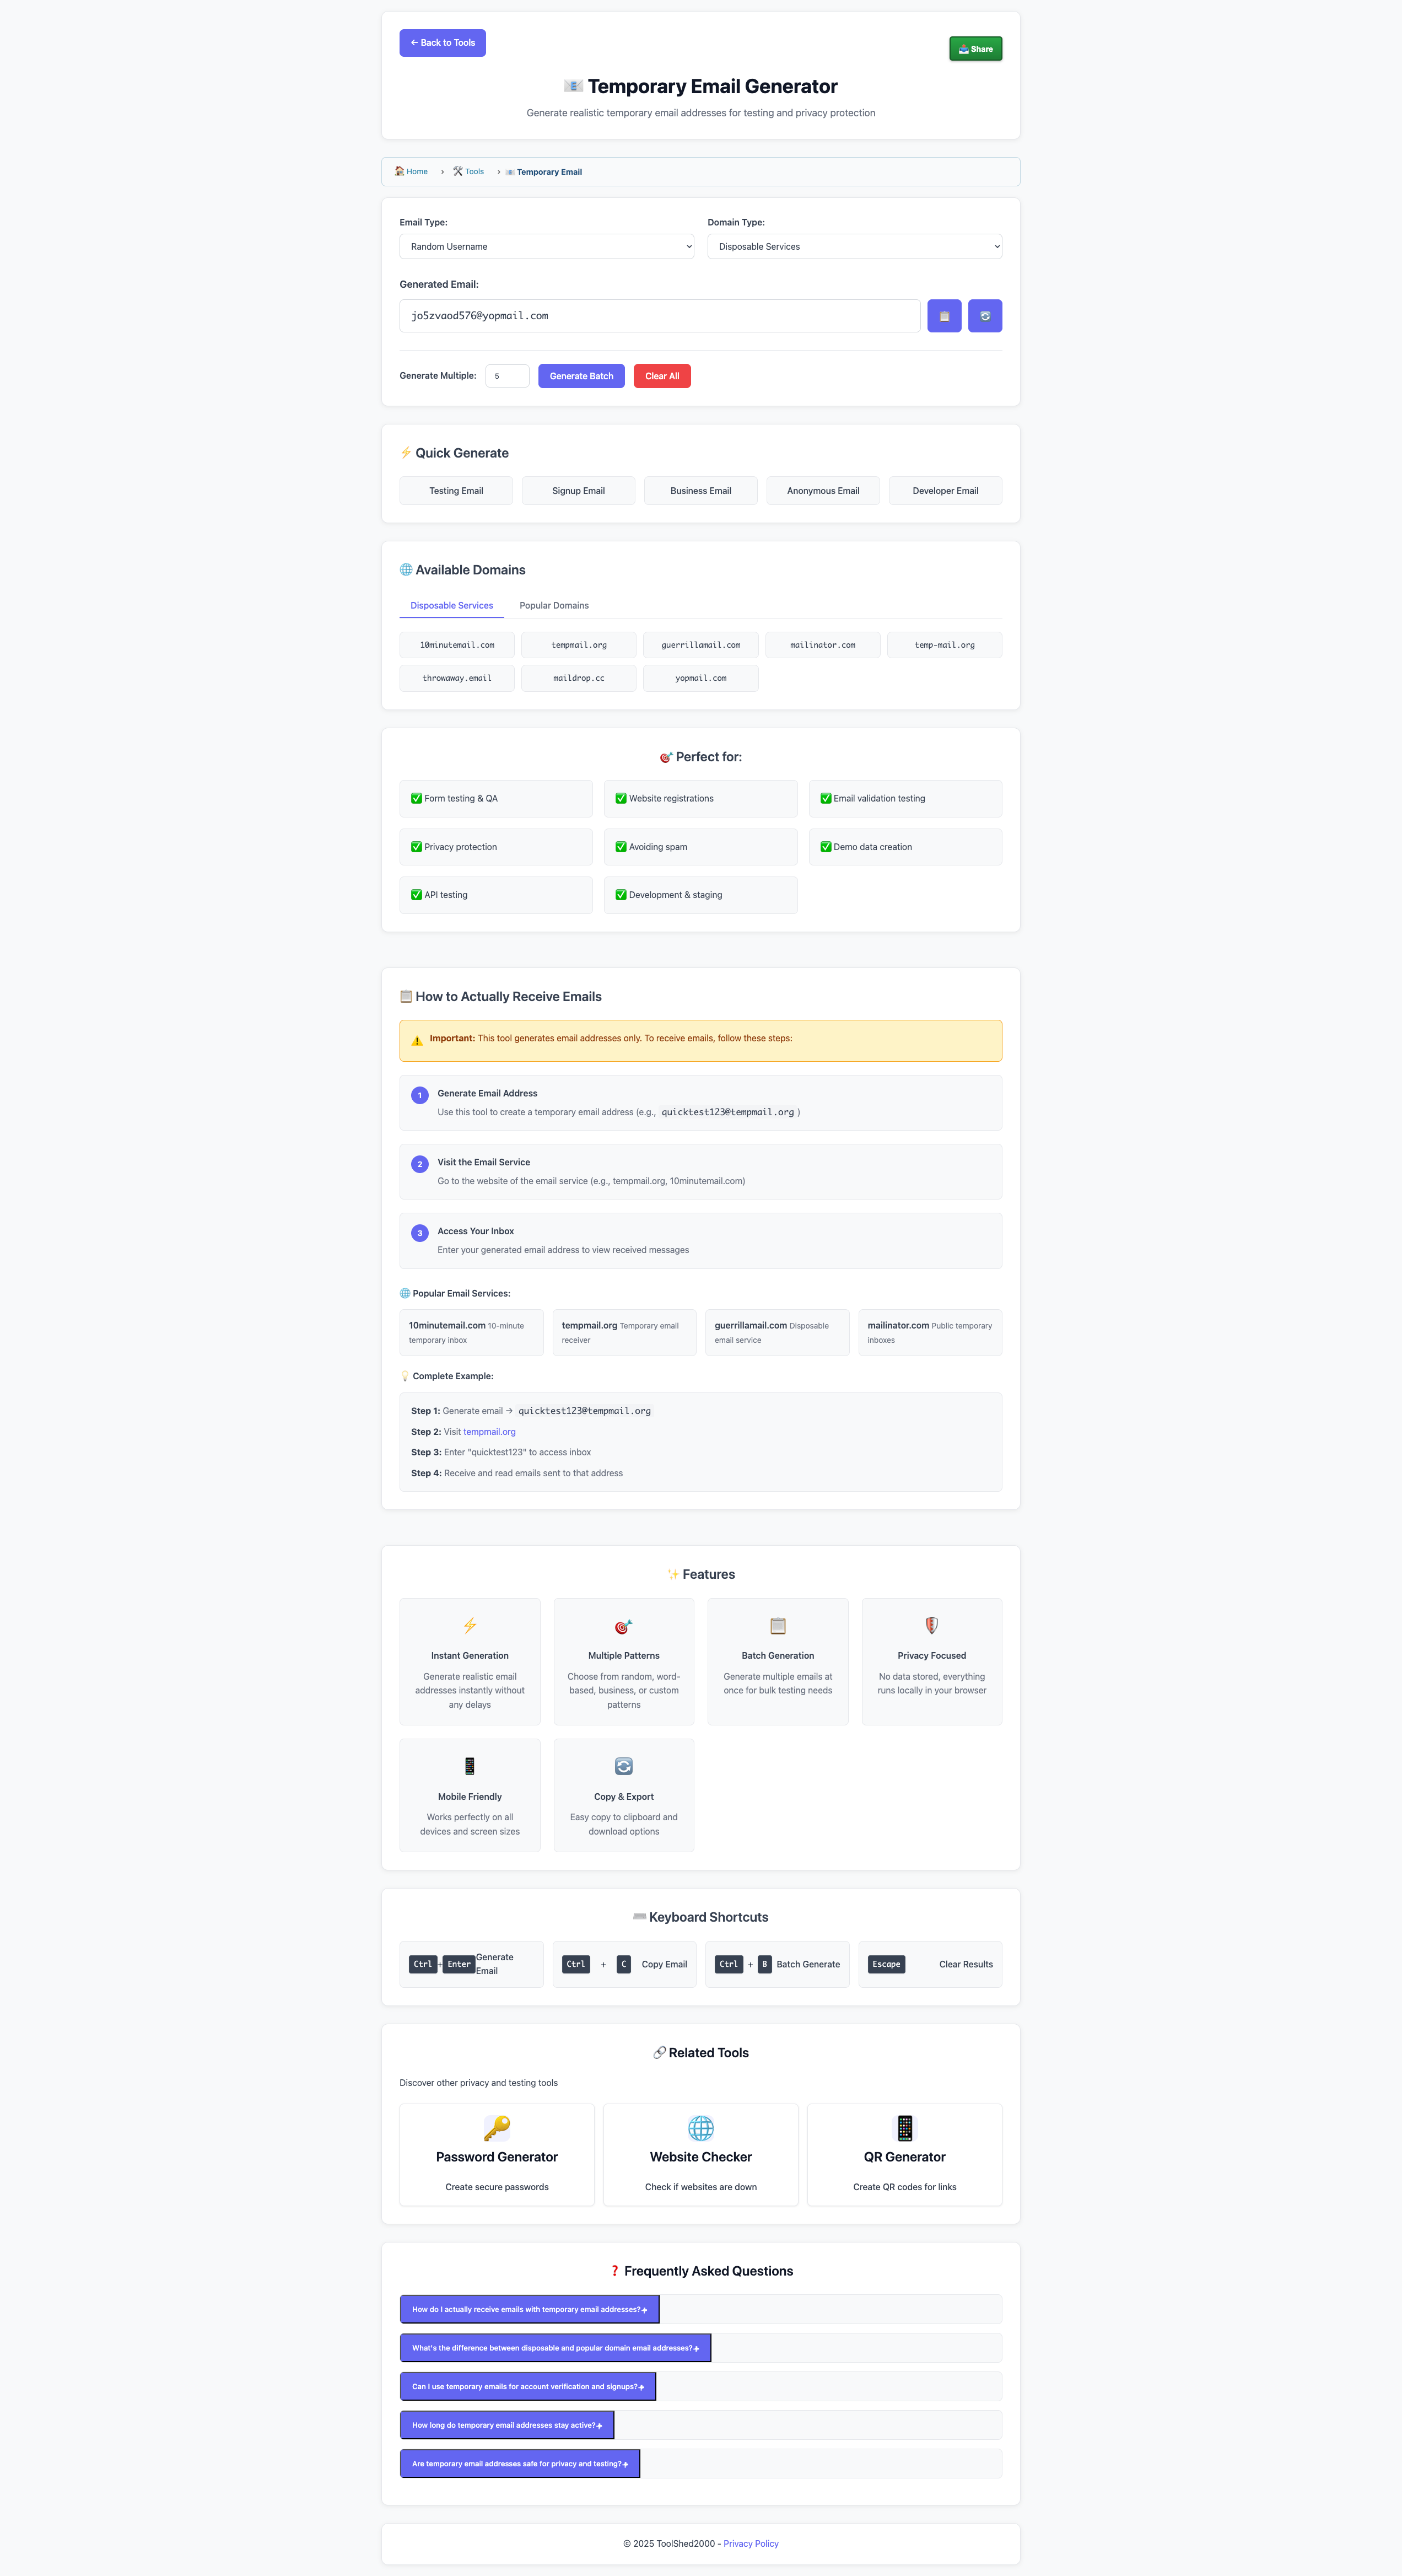This screenshot has width=1402, height=2576.
Task: Open the Email Type dropdown
Action: pos(546,247)
